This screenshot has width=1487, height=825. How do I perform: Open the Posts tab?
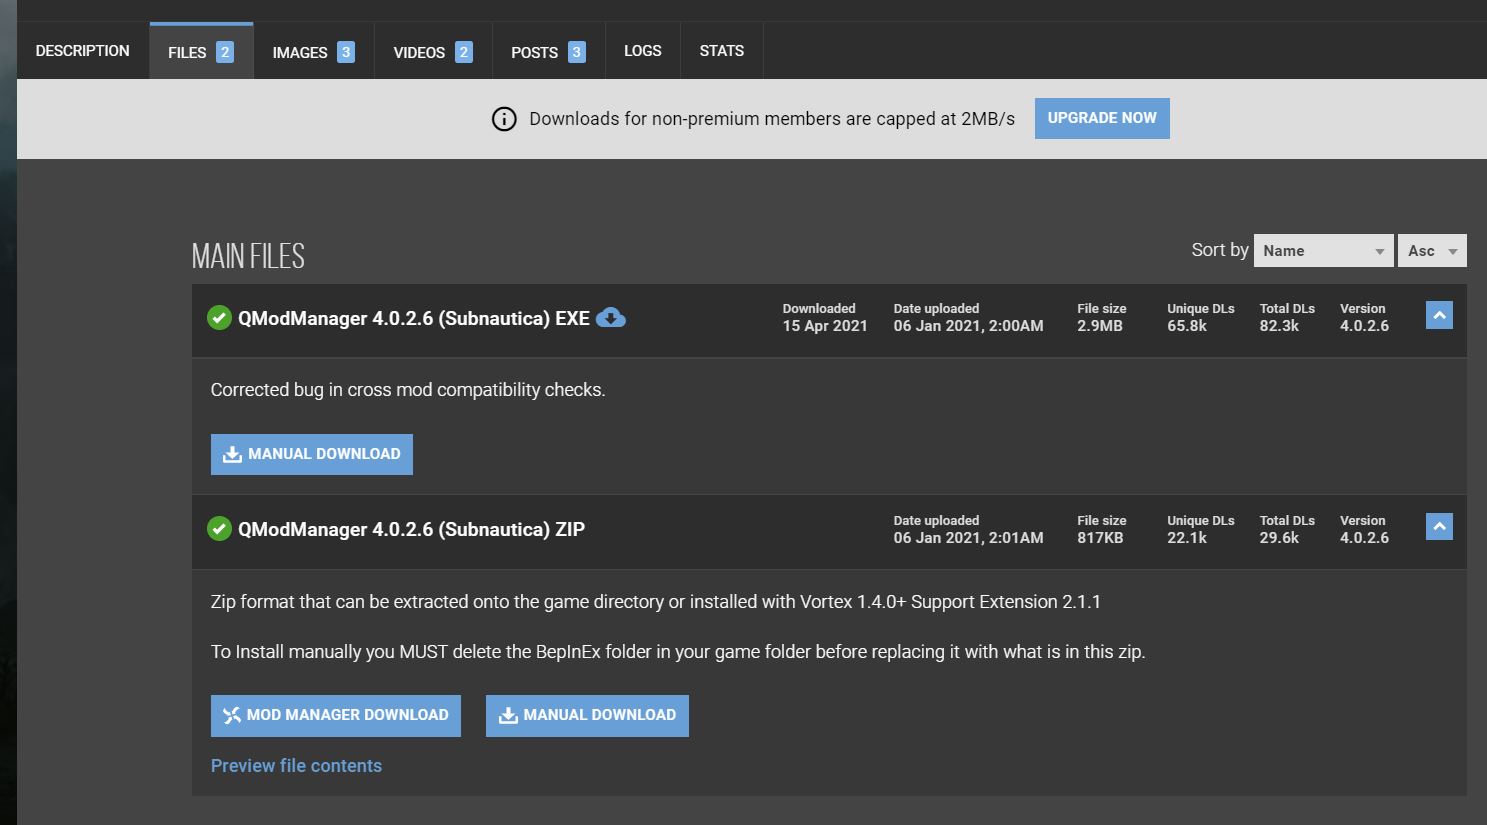click(x=548, y=52)
